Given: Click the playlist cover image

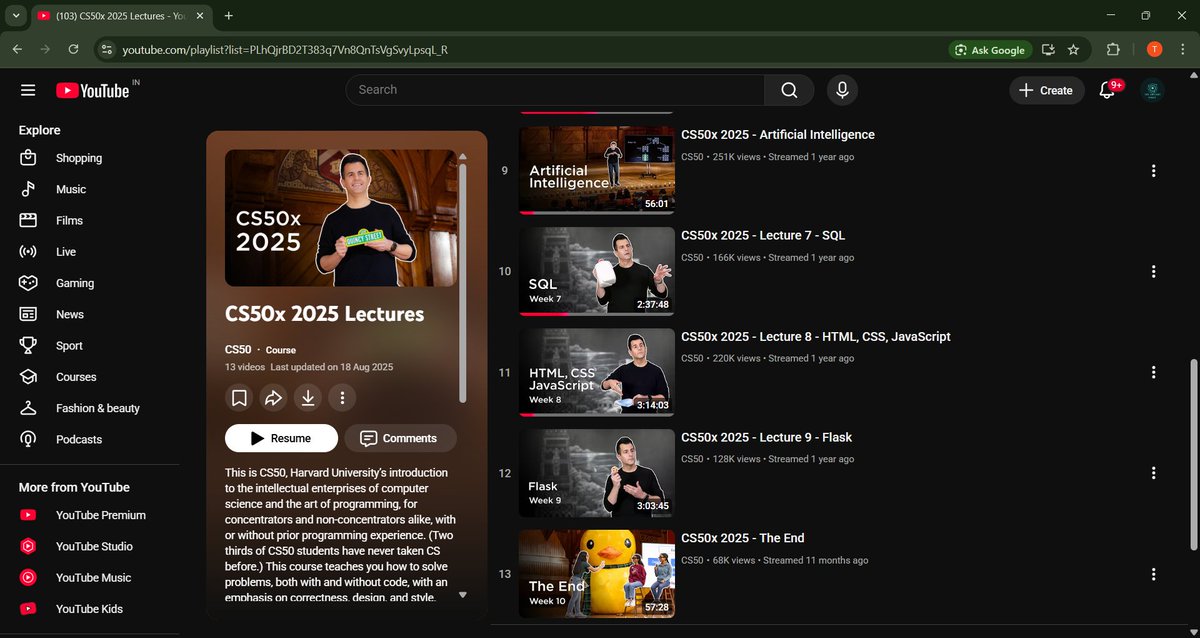Looking at the screenshot, I should pyautogui.click(x=340, y=218).
